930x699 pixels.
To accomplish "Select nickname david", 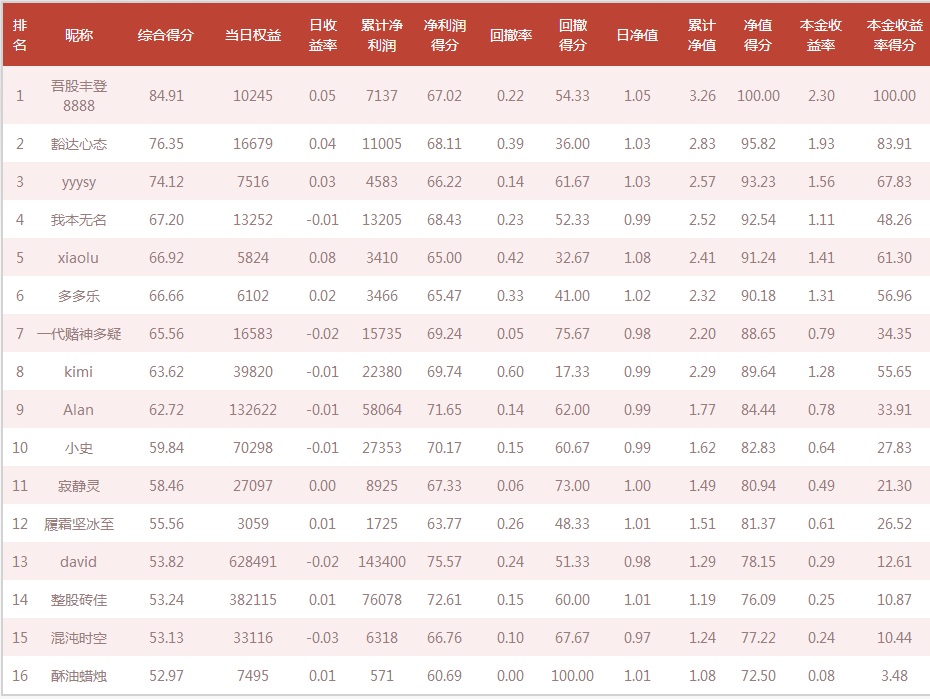I will click(x=78, y=561).
